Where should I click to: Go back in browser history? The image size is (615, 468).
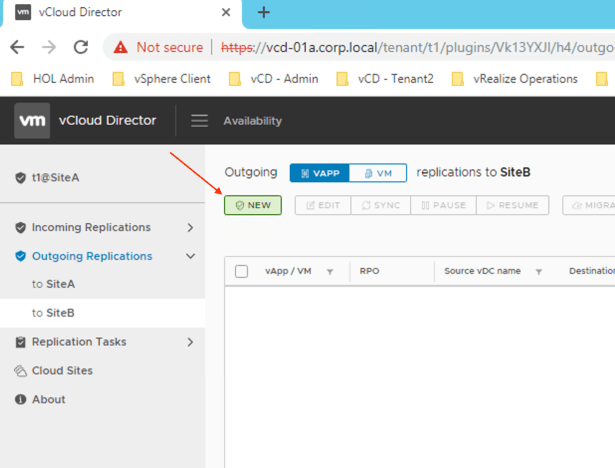(18, 47)
